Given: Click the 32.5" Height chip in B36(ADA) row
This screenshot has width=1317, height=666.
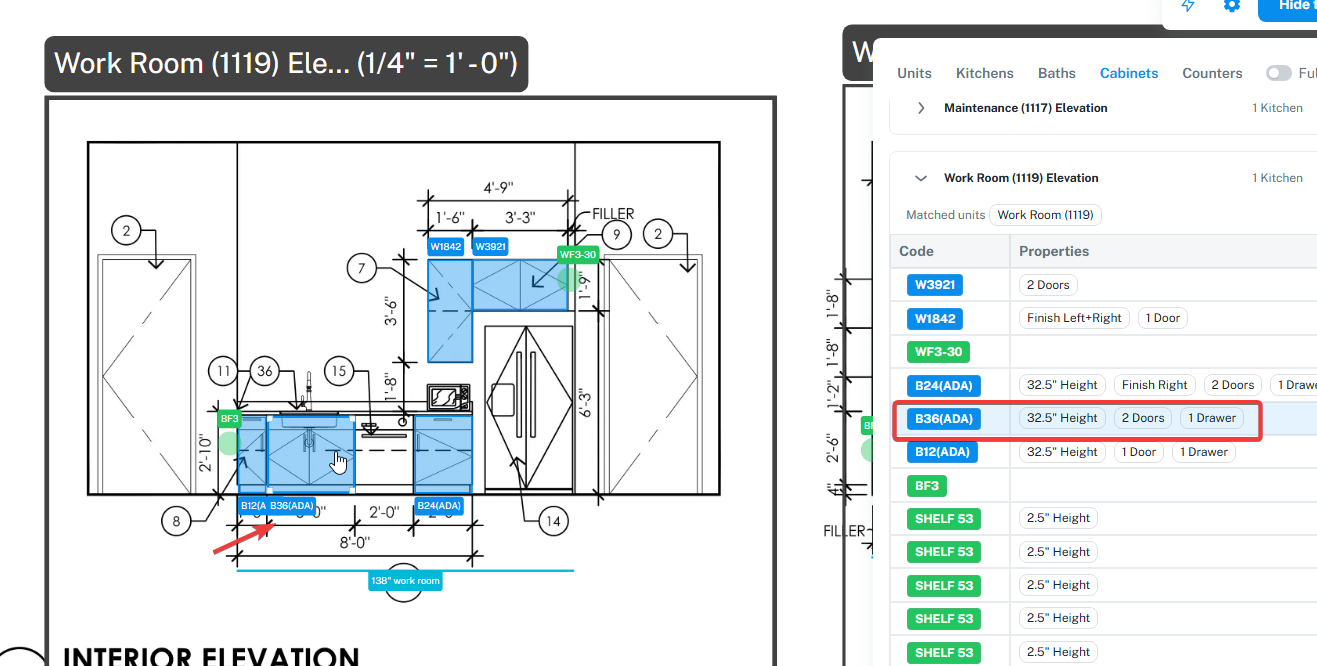Looking at the screenshot, I should pyautogui.click(x=1062, y=418).
